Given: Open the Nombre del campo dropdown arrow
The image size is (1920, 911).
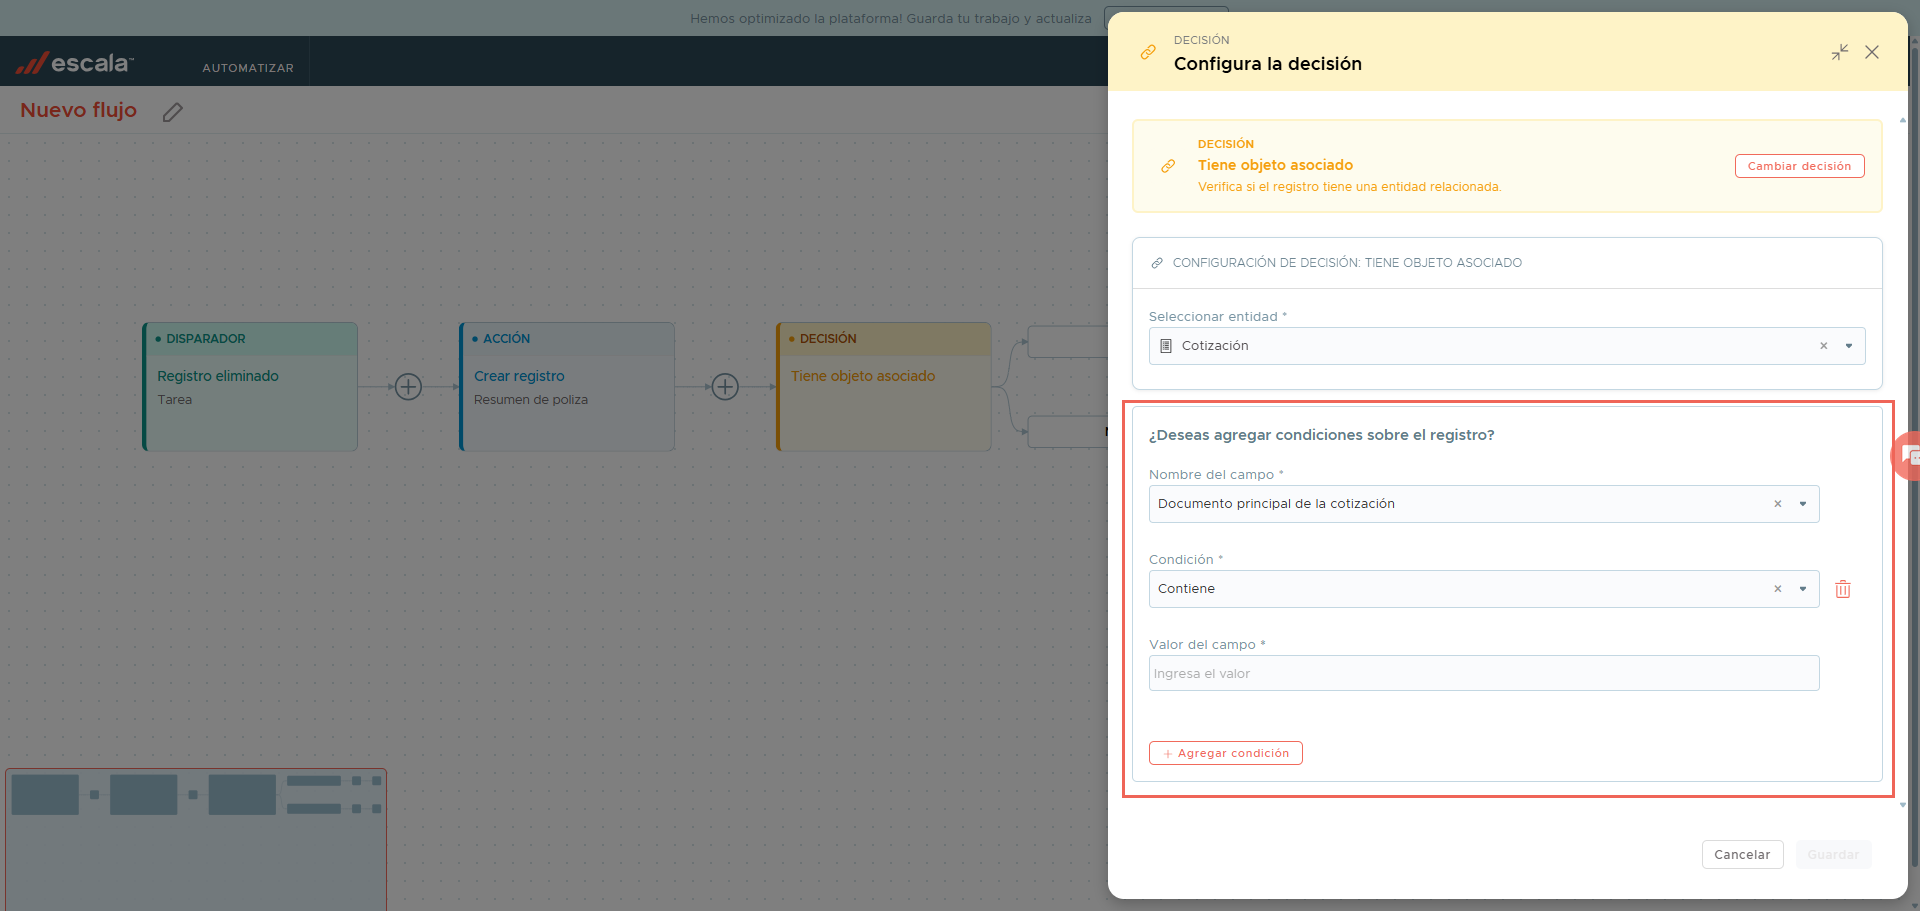Looking at the screenshot, I should pyautogui.click(x=1803, y=504).
